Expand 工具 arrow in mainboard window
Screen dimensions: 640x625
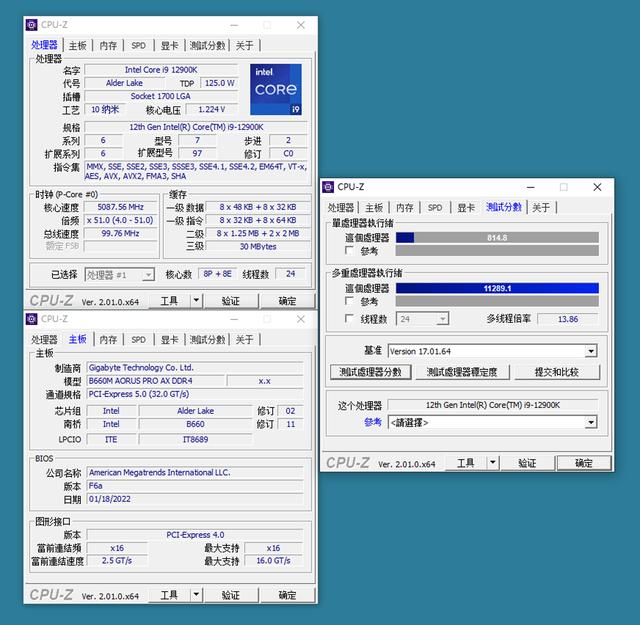point(196,595)
